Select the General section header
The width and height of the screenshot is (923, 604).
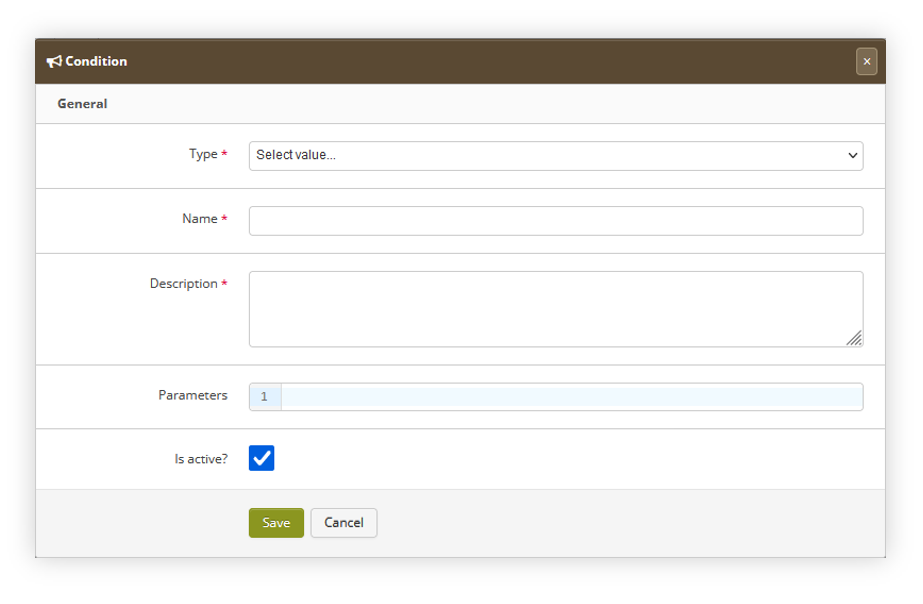[x=82, y=104]
